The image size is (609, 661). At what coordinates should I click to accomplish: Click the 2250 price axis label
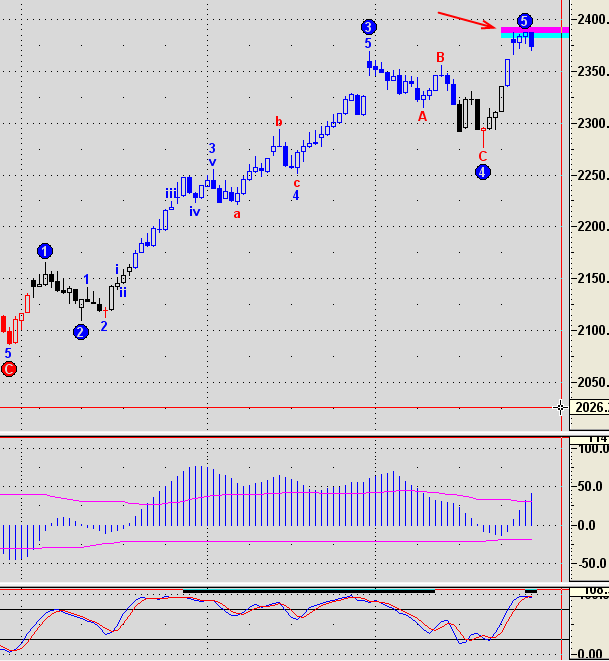593,175
